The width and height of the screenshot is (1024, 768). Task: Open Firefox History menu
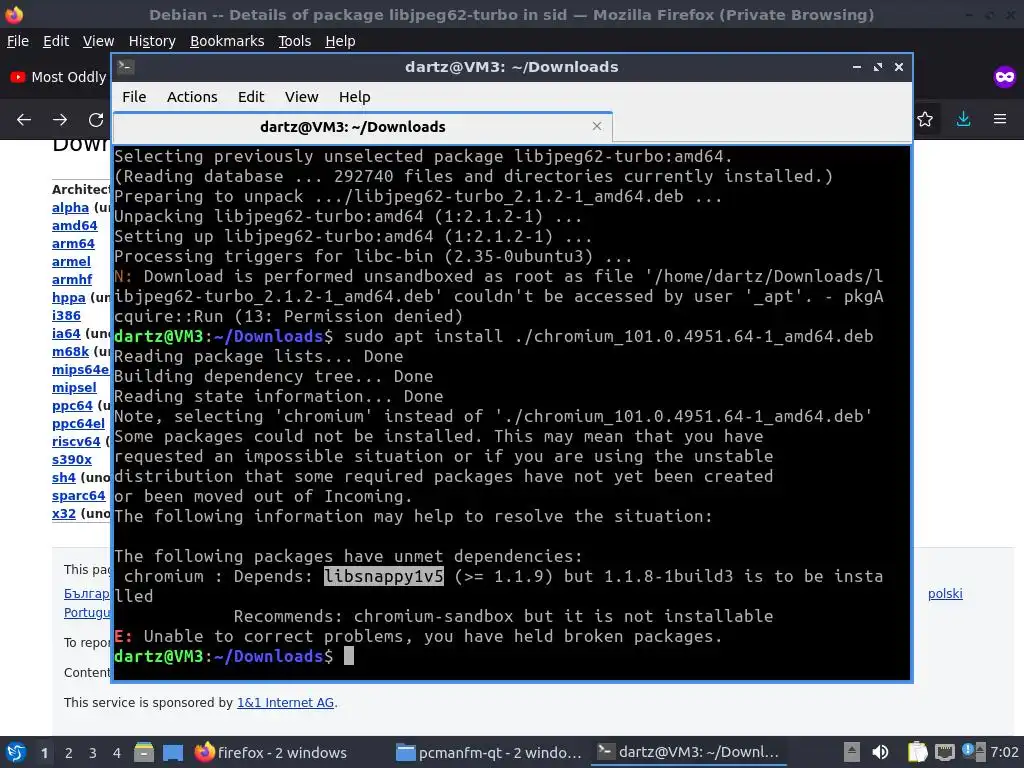pos(152,41)
